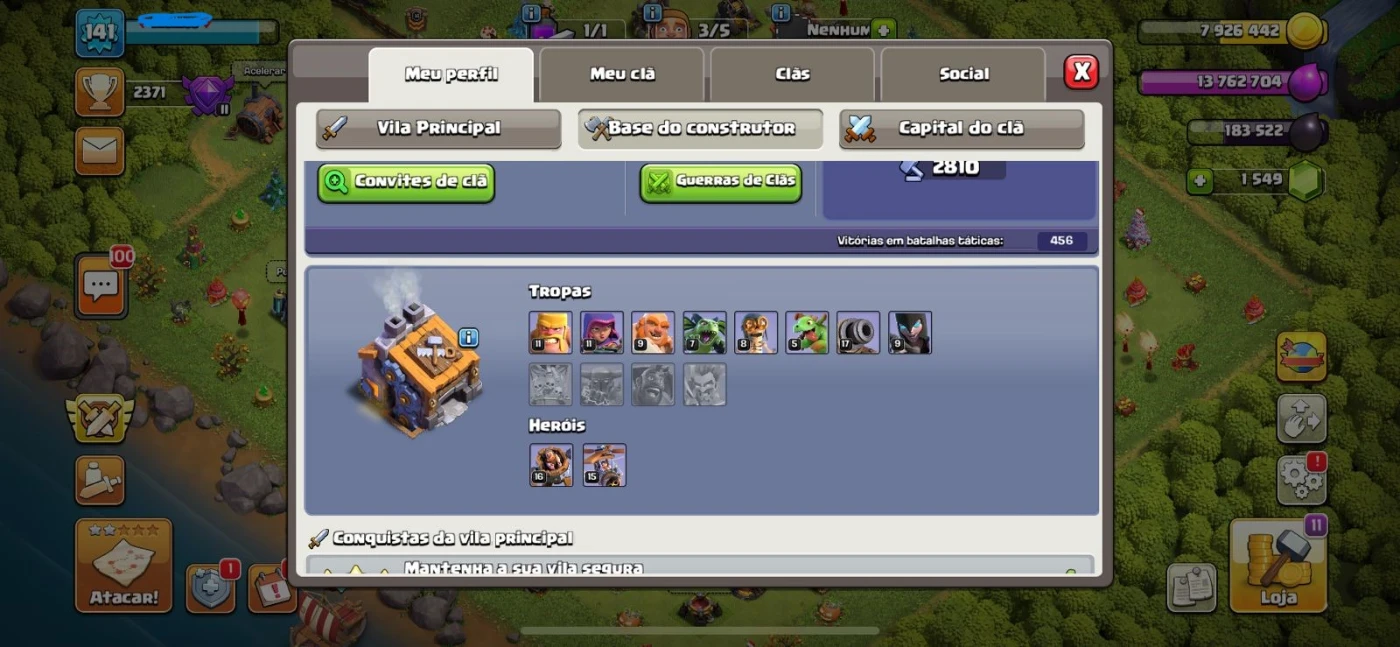Click the Builder Hall info icon
Screen dimensions: 1400x647
(468, 338)
